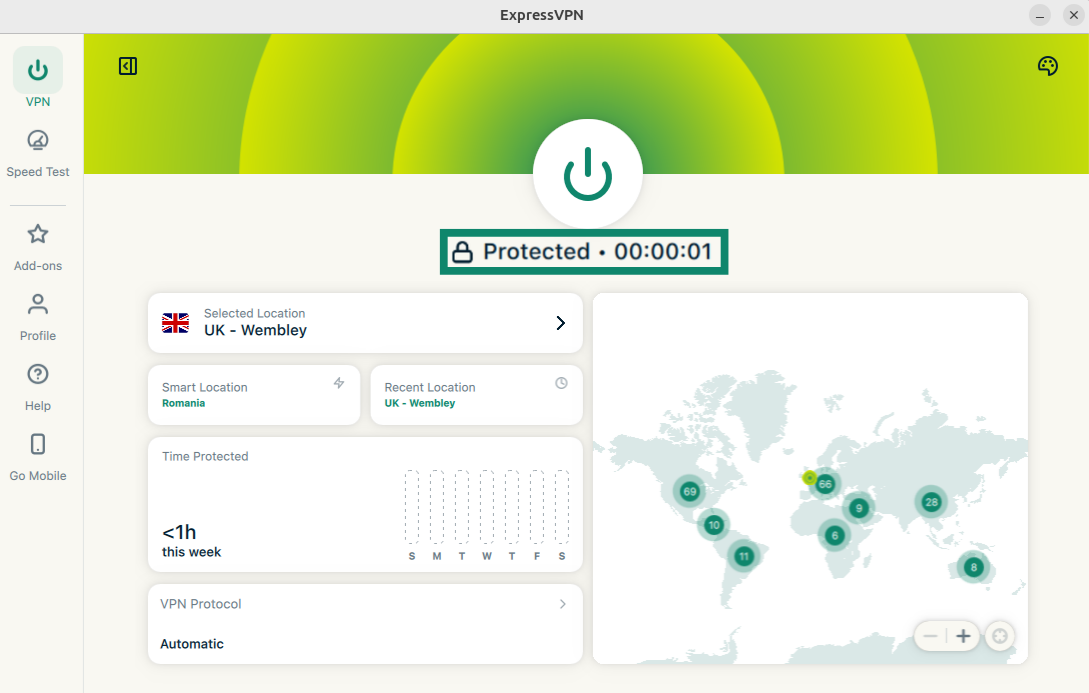Expand Selected Location UK - Wembley chevron

[x=560, y=323]
